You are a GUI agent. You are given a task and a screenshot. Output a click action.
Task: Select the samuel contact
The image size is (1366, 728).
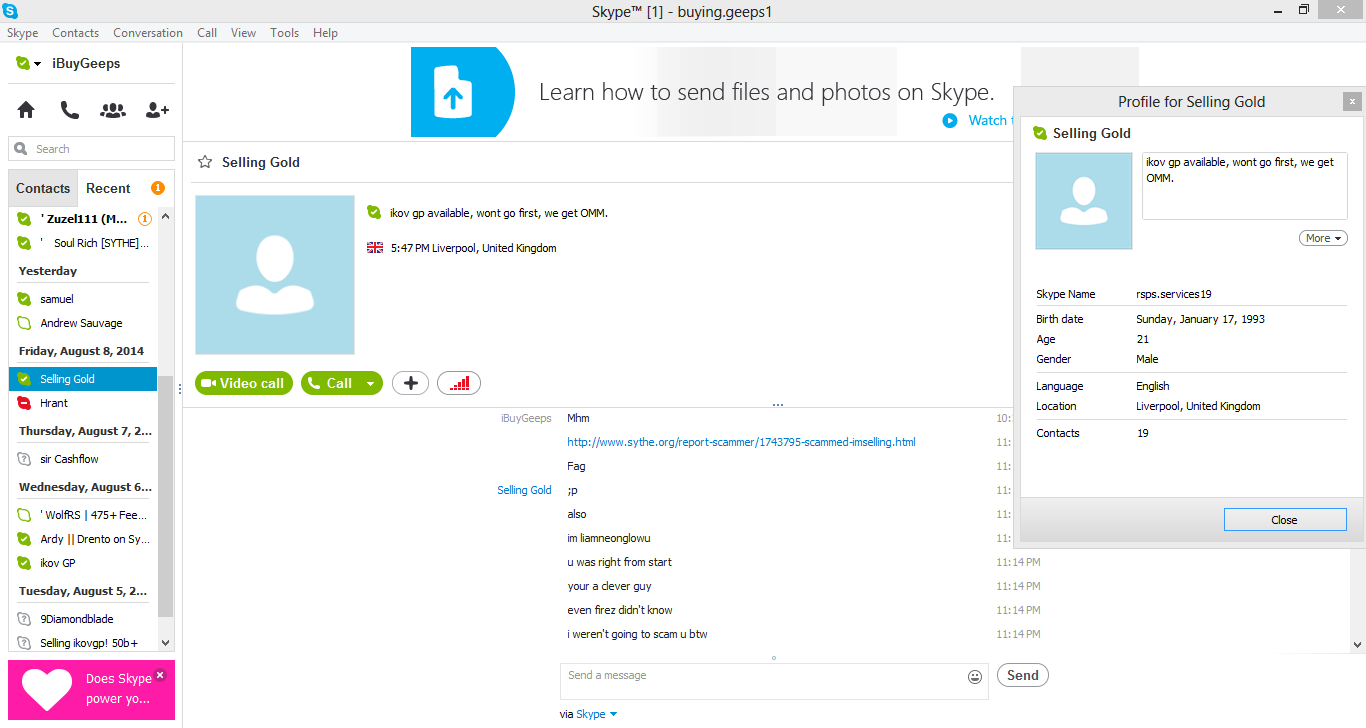[83, 299]
